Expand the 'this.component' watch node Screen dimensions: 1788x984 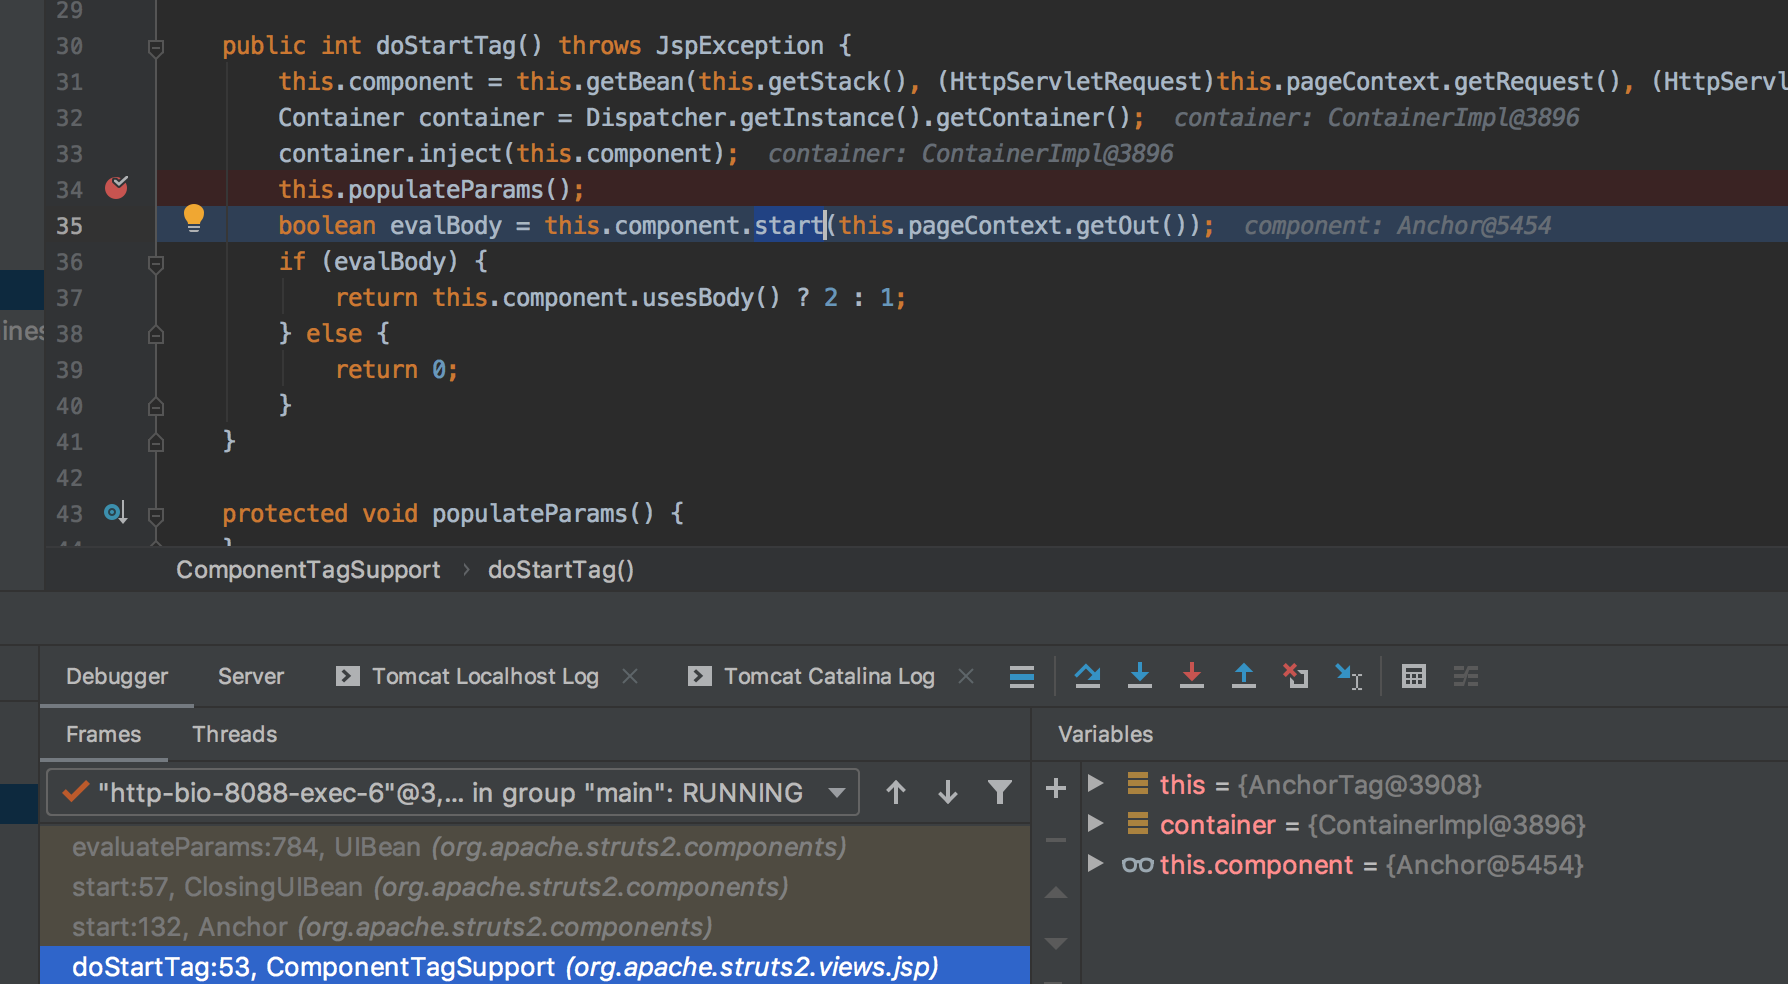coord(1095,864)
